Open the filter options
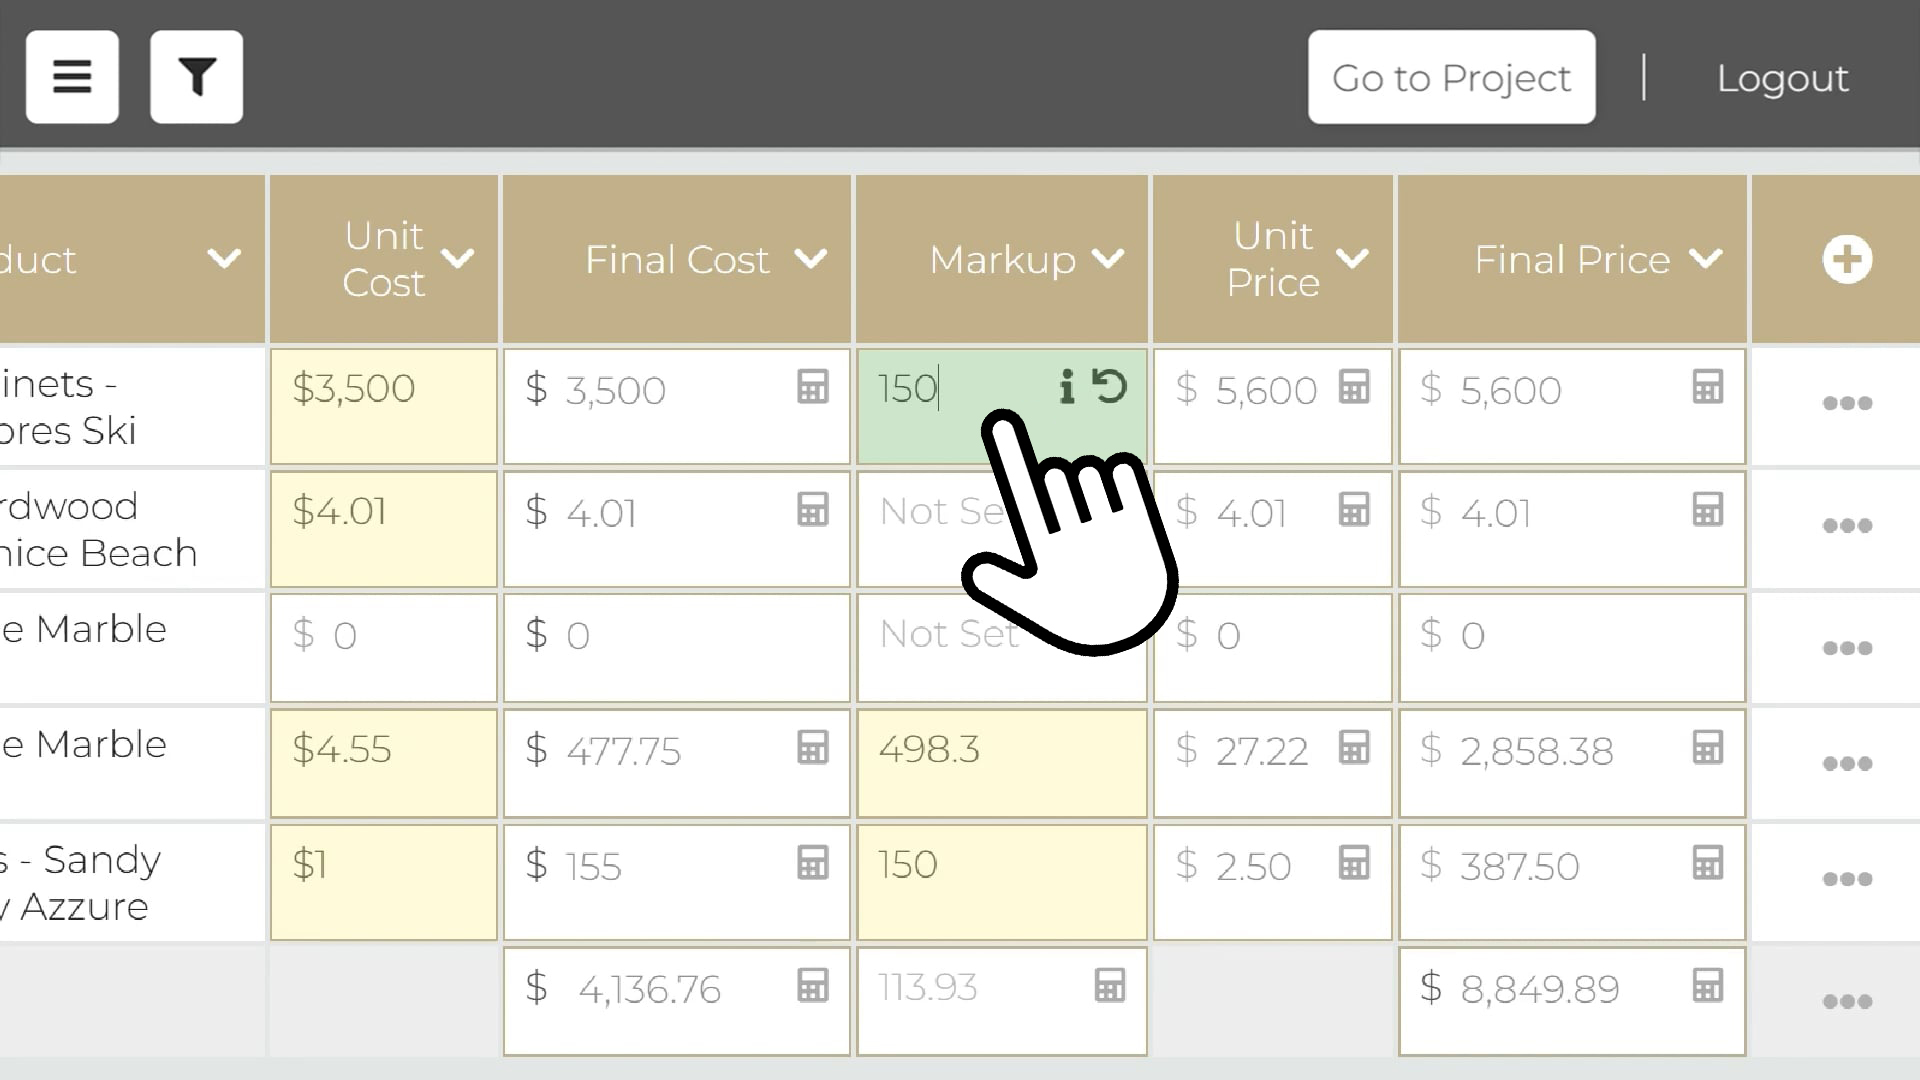The image size is (1920, 1080). point(196,77)
